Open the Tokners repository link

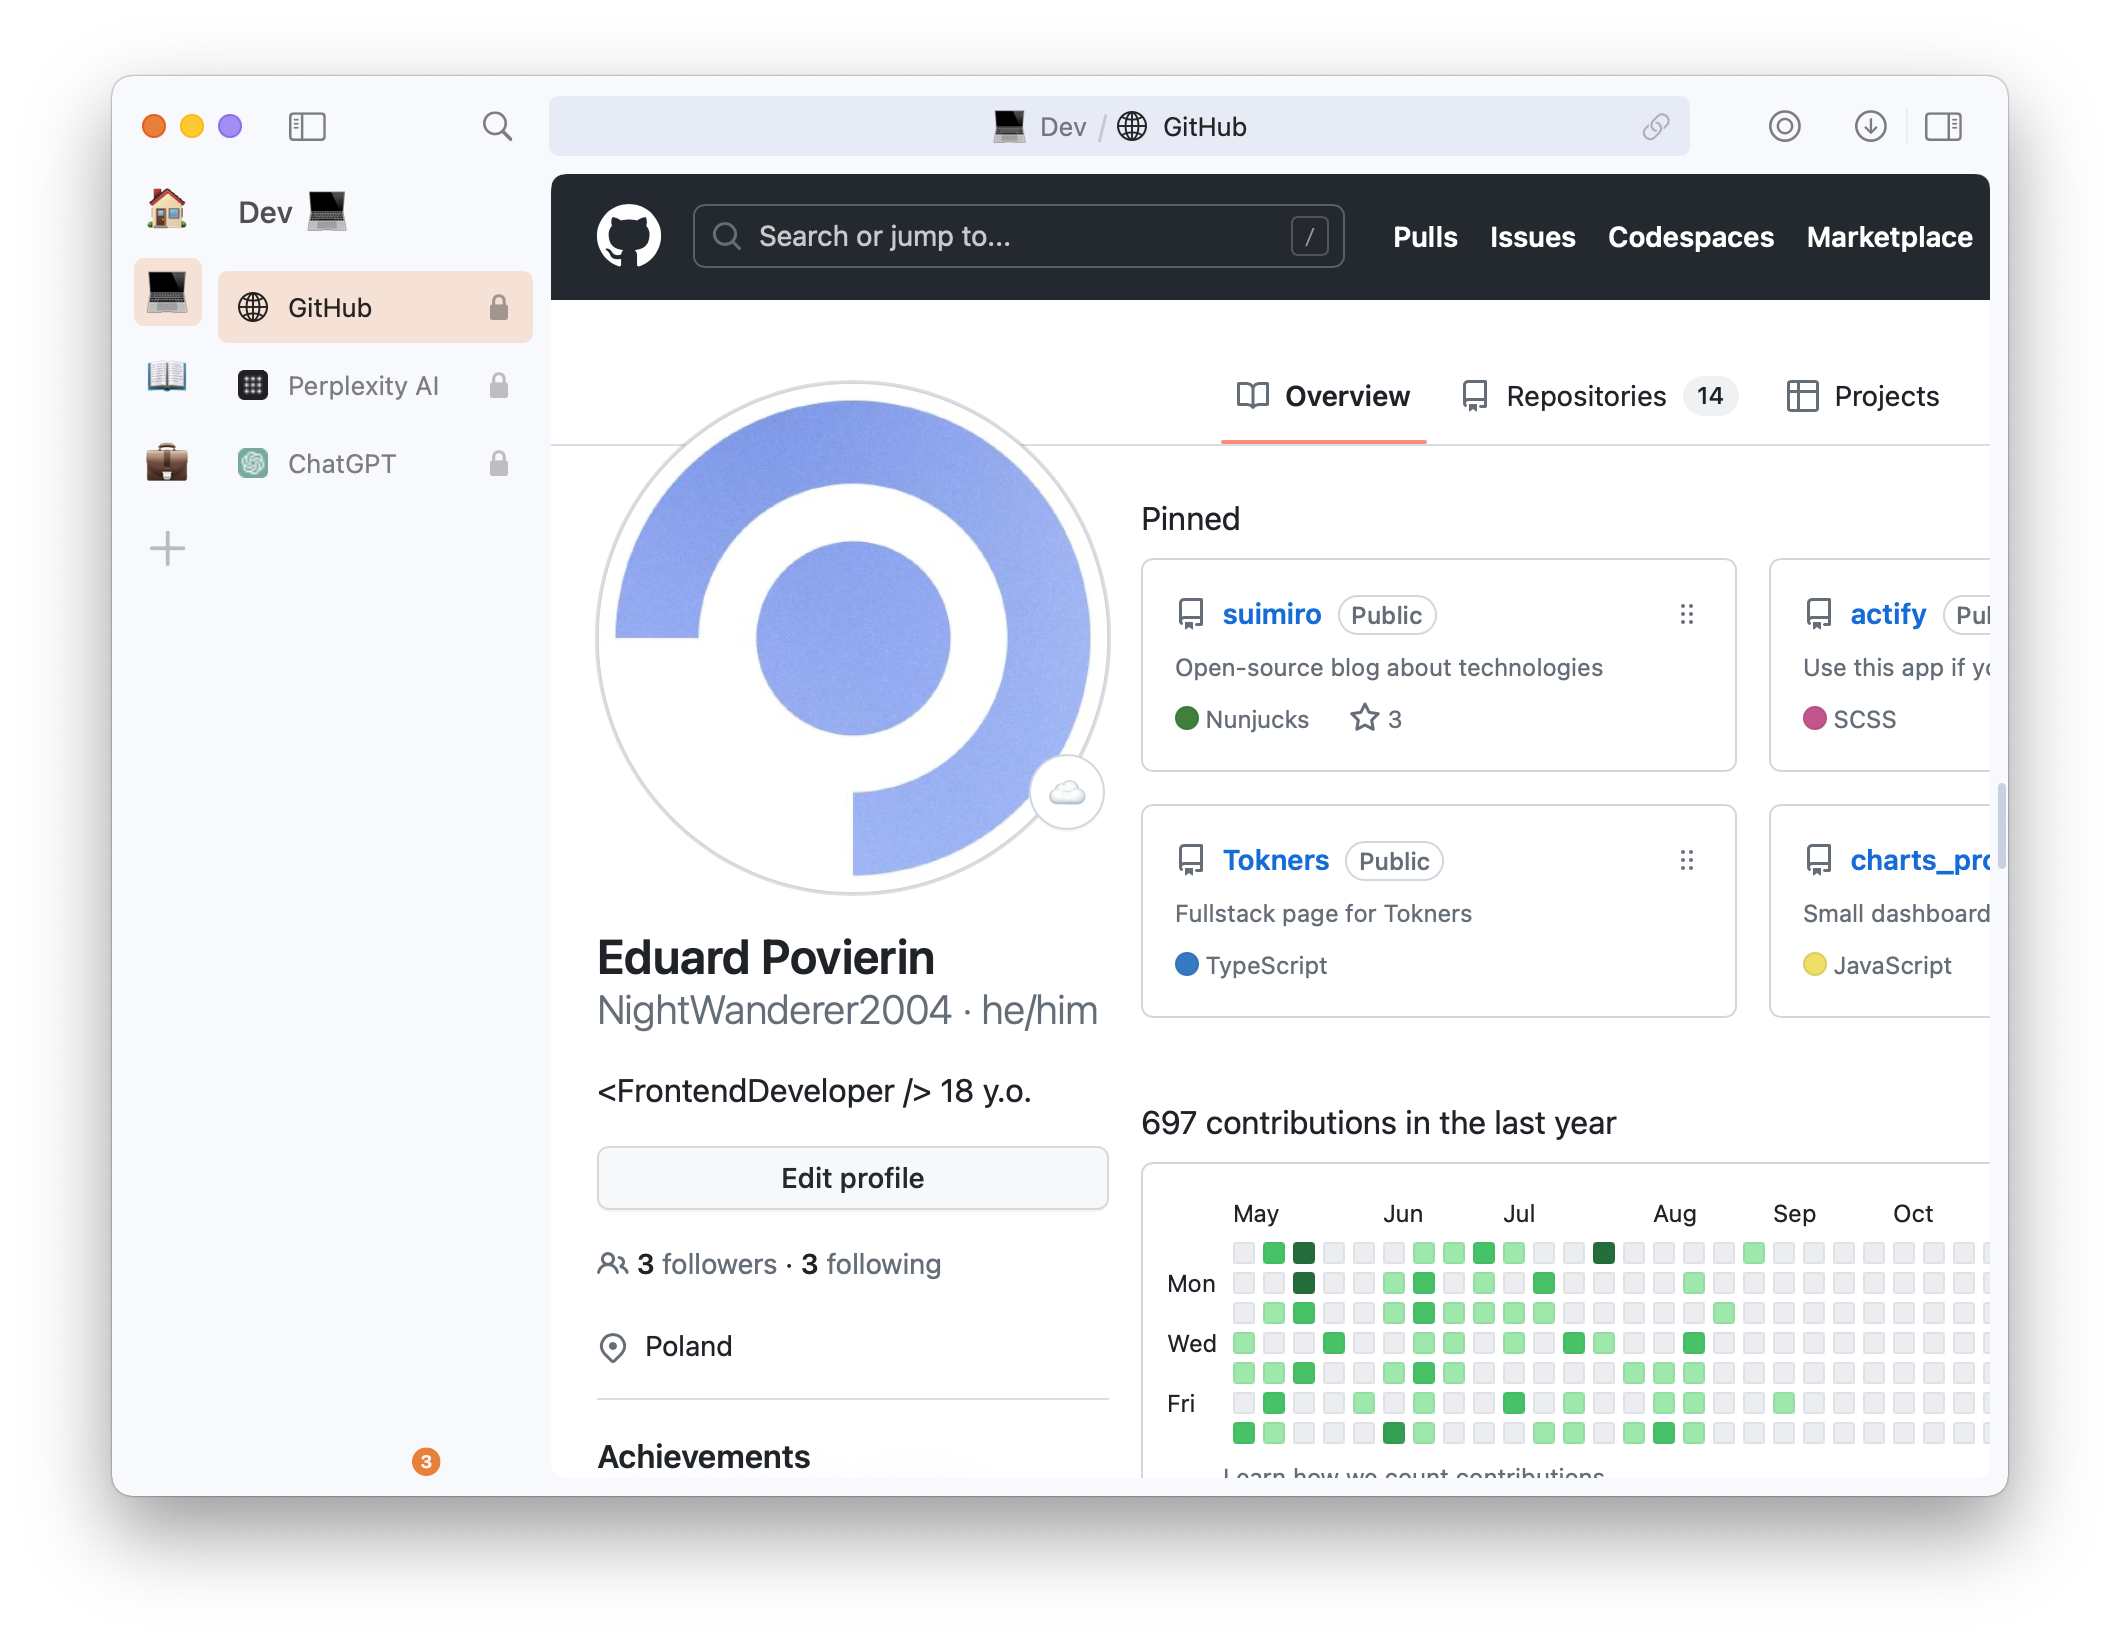point(1275,860)
